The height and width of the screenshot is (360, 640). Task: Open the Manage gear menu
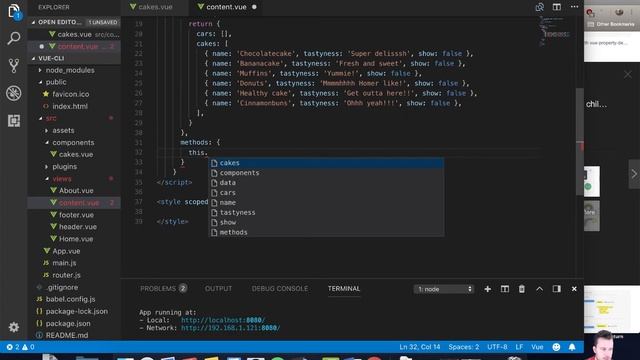[13, 327]
